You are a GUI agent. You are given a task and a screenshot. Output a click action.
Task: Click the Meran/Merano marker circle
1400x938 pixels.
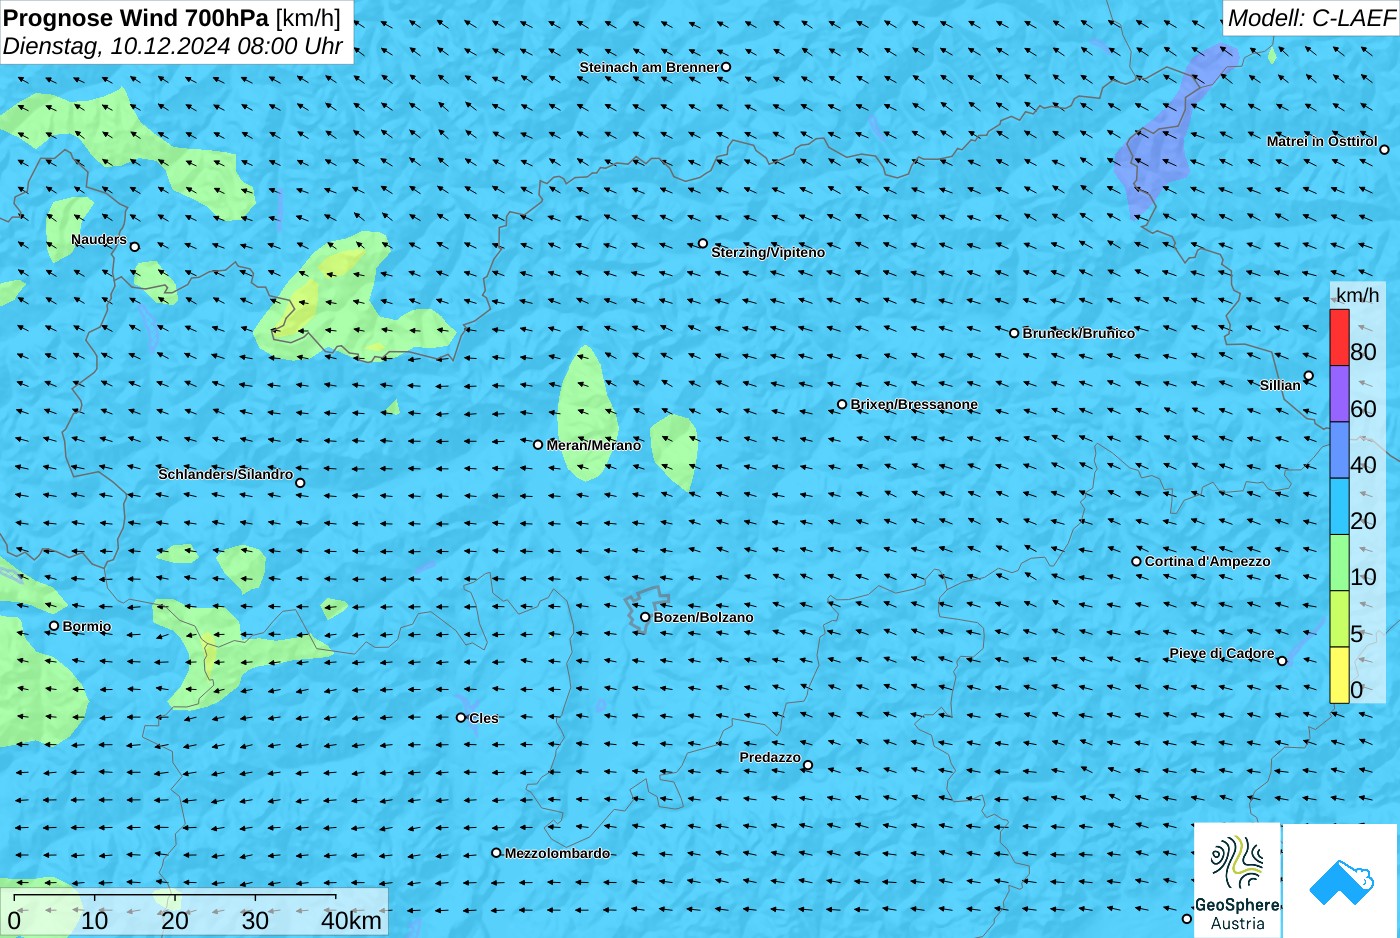coord(538,445)
